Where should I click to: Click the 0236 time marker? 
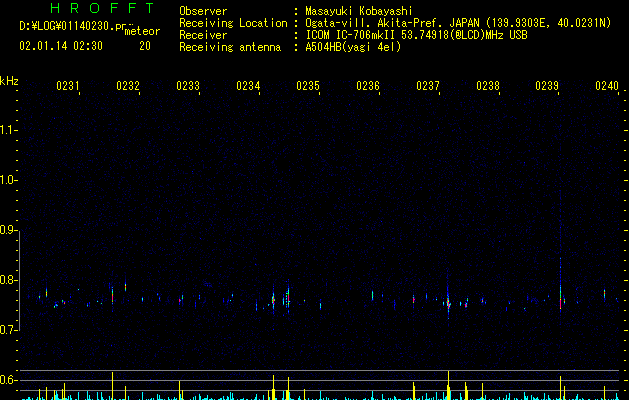tap(368, 85)
